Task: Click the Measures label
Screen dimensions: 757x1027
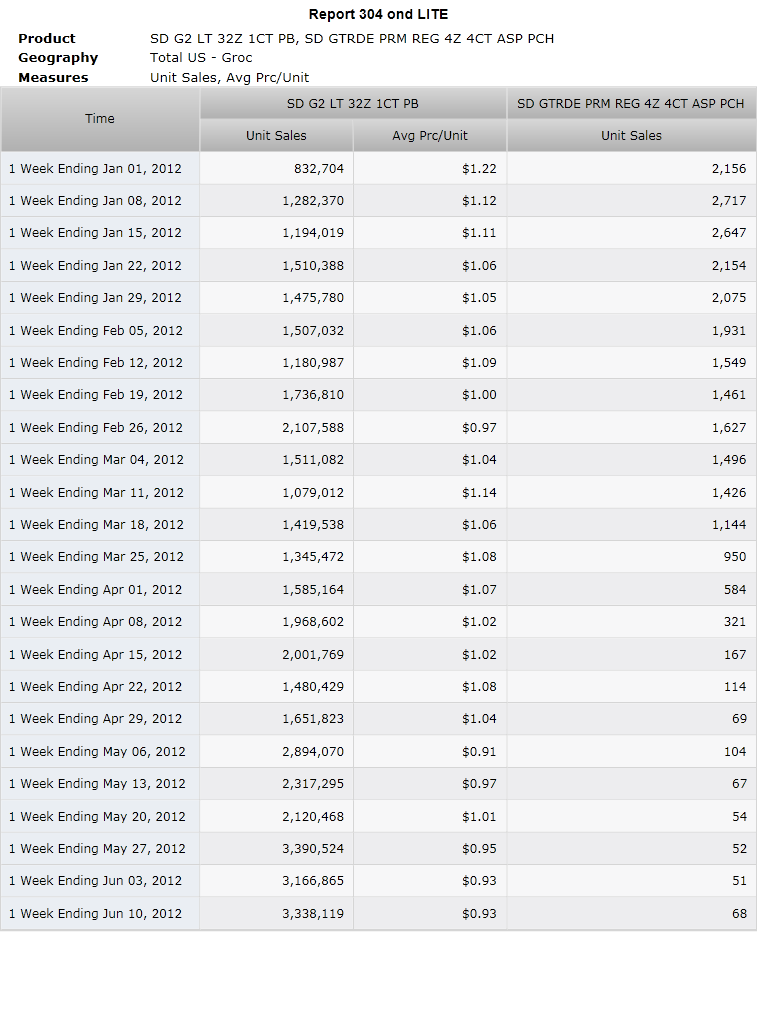Action: pos(53,77)
